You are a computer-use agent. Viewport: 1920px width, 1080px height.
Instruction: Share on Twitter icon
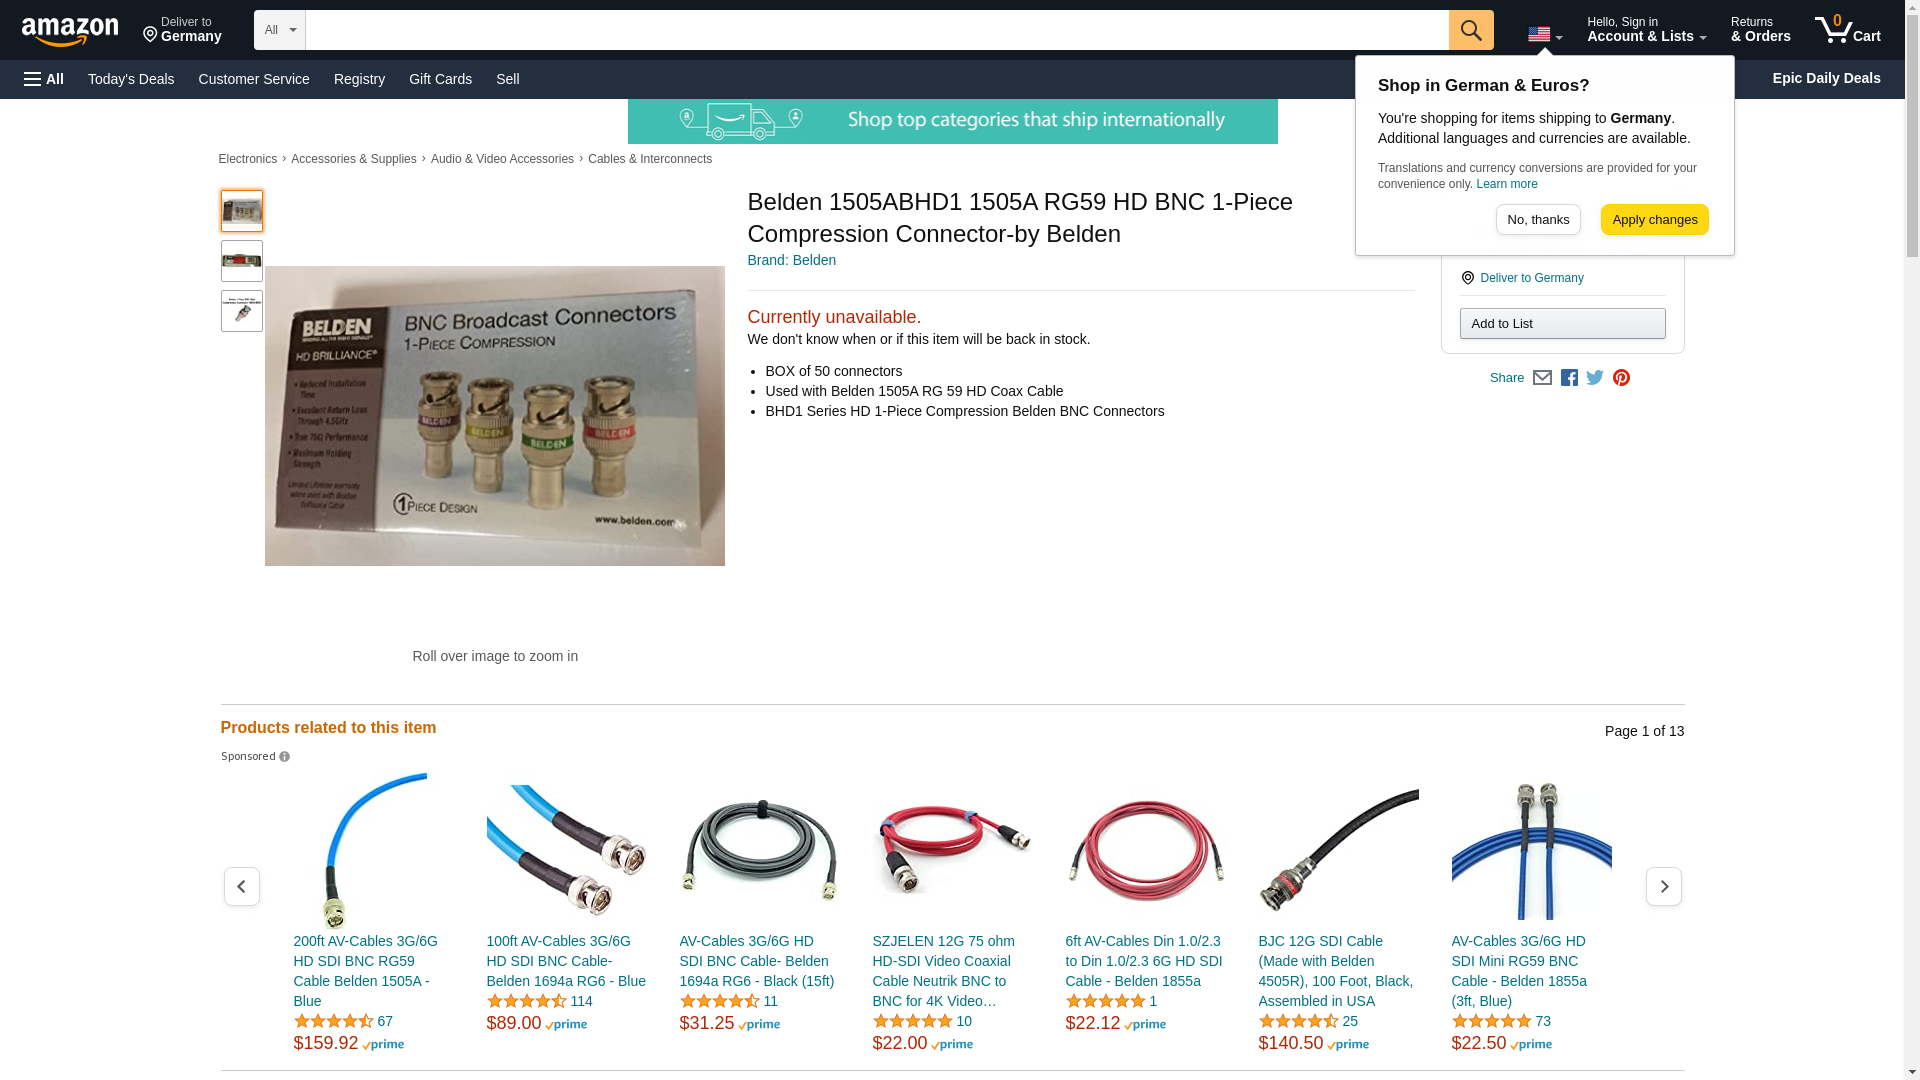1595,378
